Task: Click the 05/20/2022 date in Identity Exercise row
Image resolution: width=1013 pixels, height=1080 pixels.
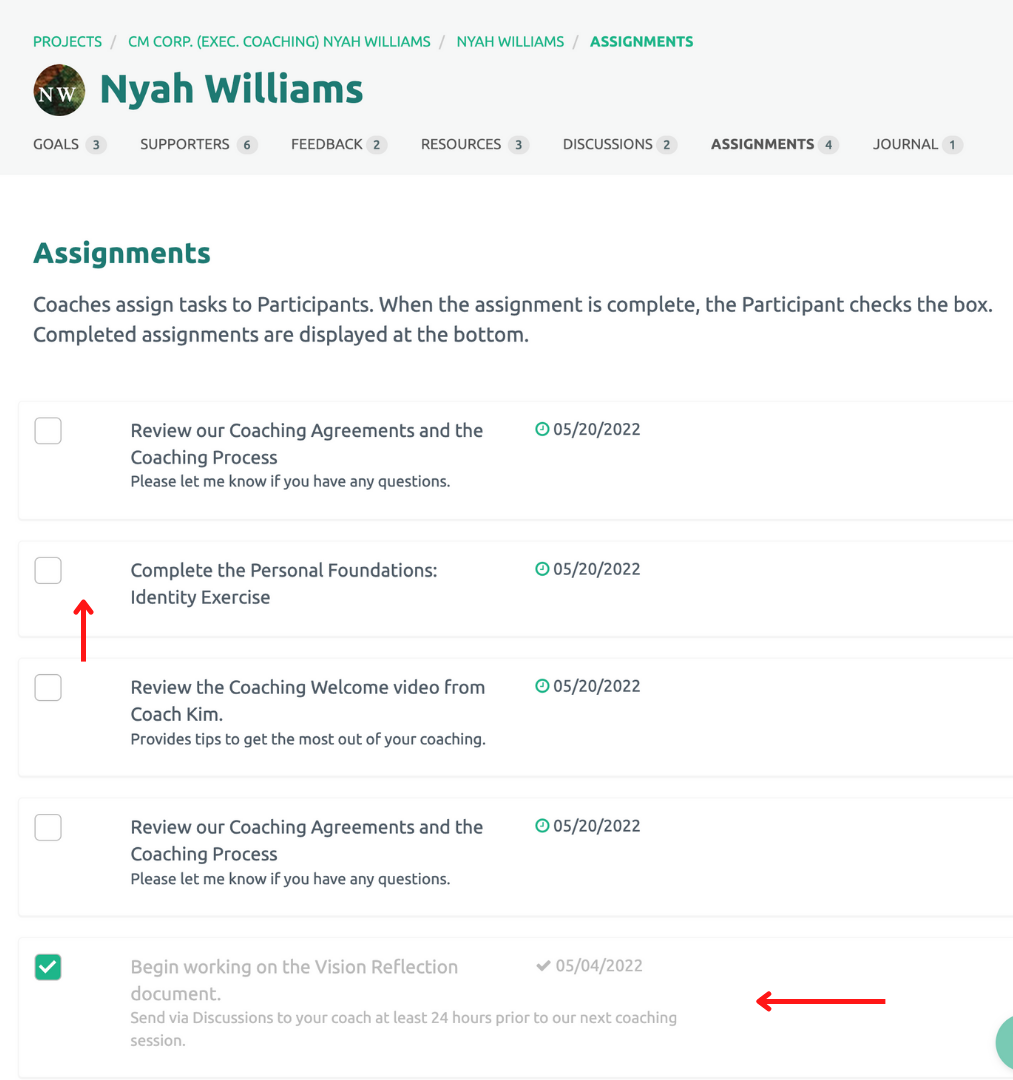Action: pyautogui.click(x=597, y=569)
